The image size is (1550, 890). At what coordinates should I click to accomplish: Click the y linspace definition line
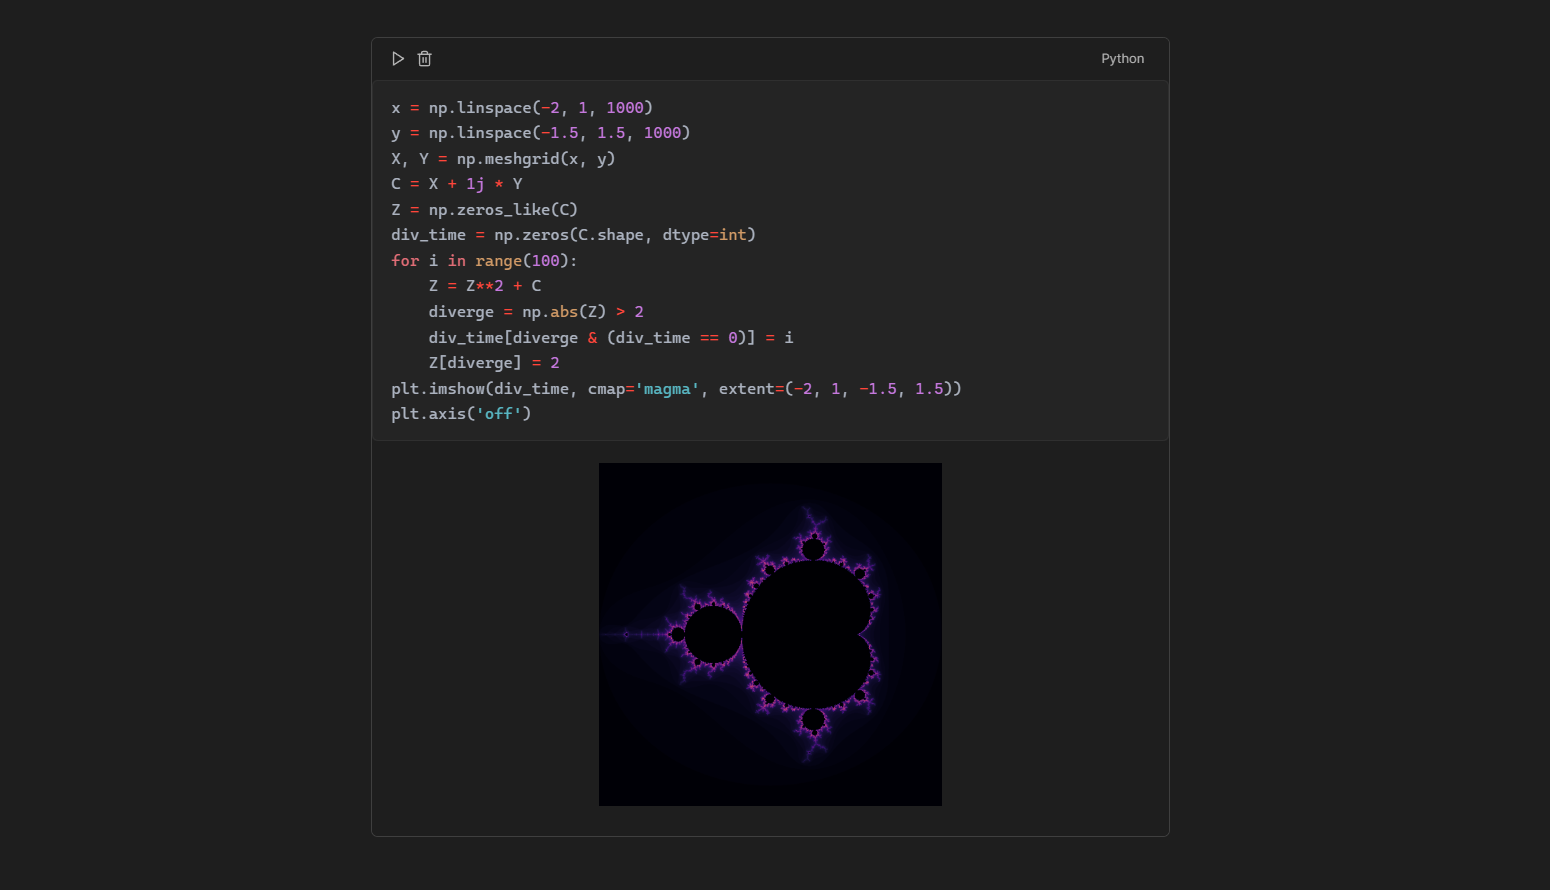coord(540,132)
